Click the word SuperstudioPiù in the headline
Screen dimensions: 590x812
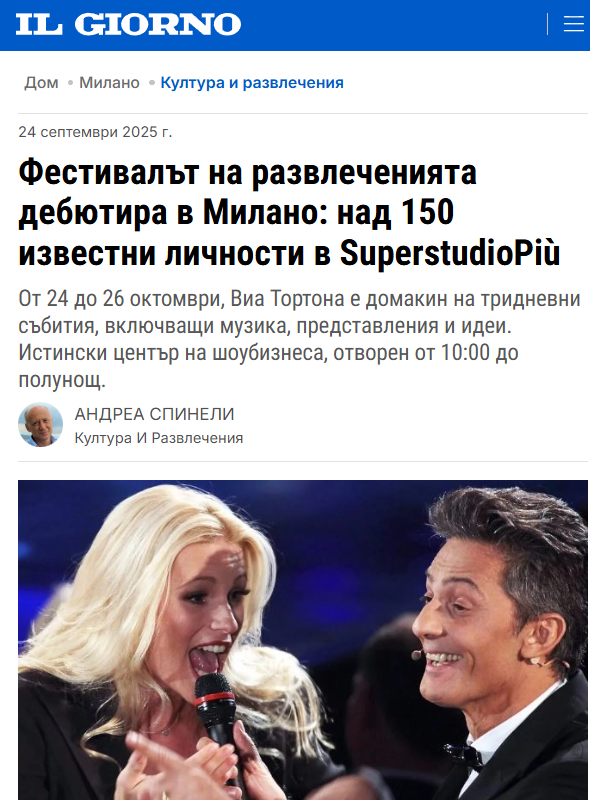click(450, 253)
